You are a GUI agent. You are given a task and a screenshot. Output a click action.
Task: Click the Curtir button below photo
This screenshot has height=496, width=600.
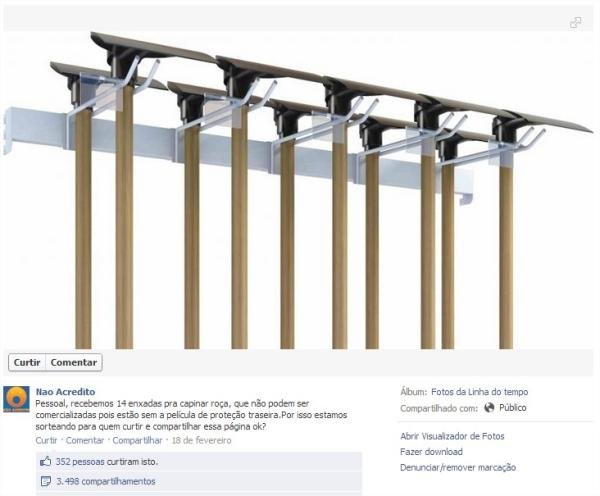[27, 362]
